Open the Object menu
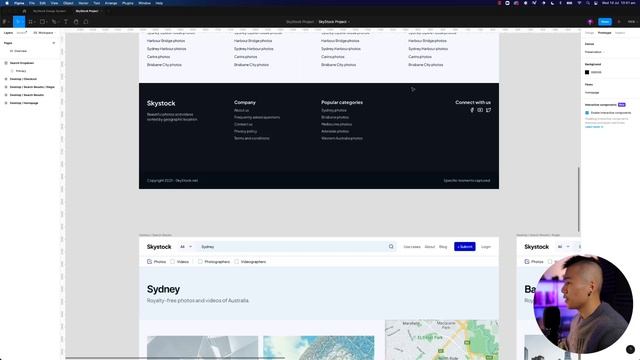The image size is (640, 360). point(68,3)
